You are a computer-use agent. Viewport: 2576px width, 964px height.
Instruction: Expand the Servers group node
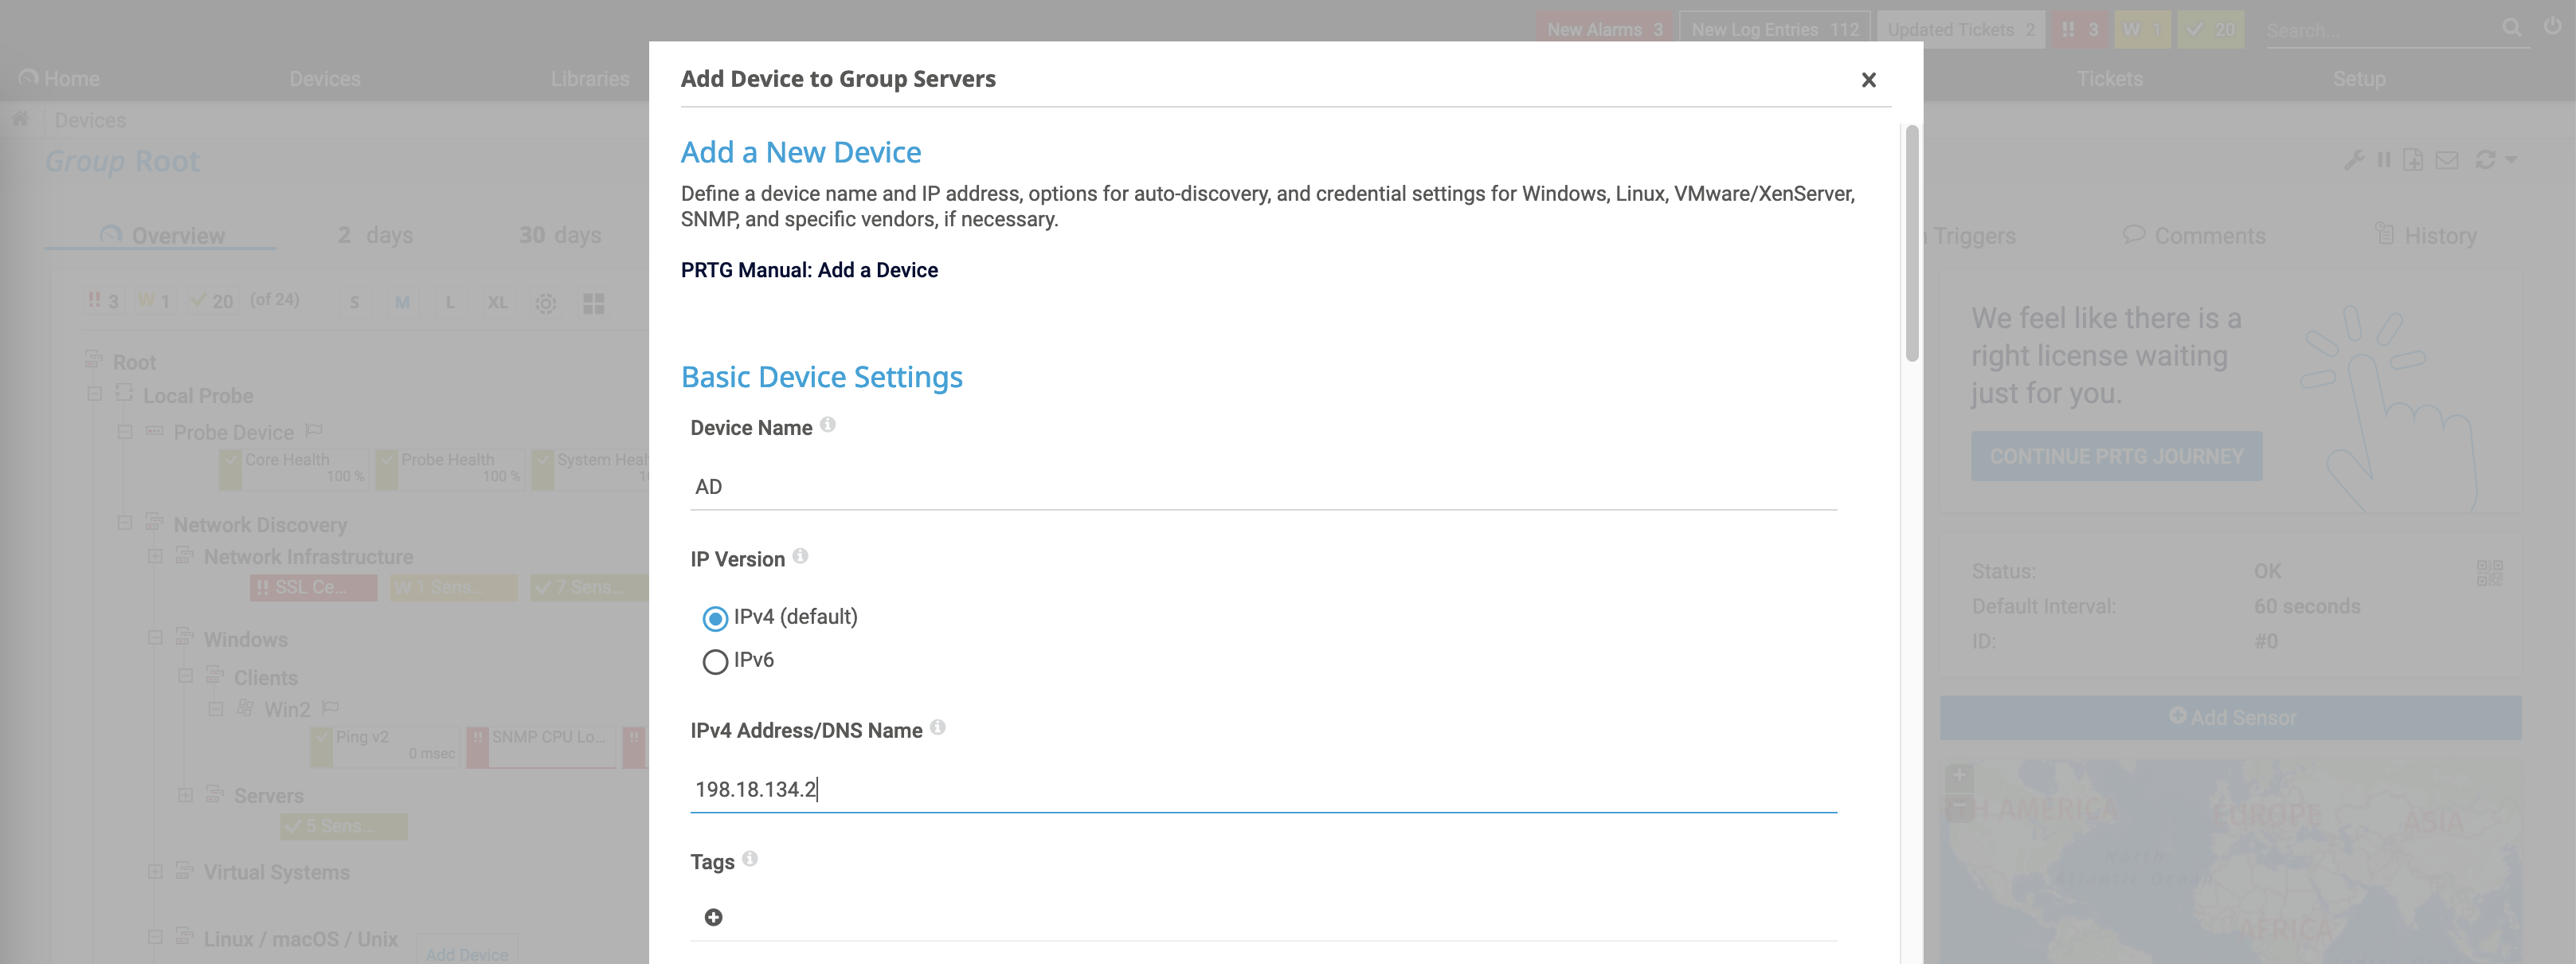click(x=185, y=795)
